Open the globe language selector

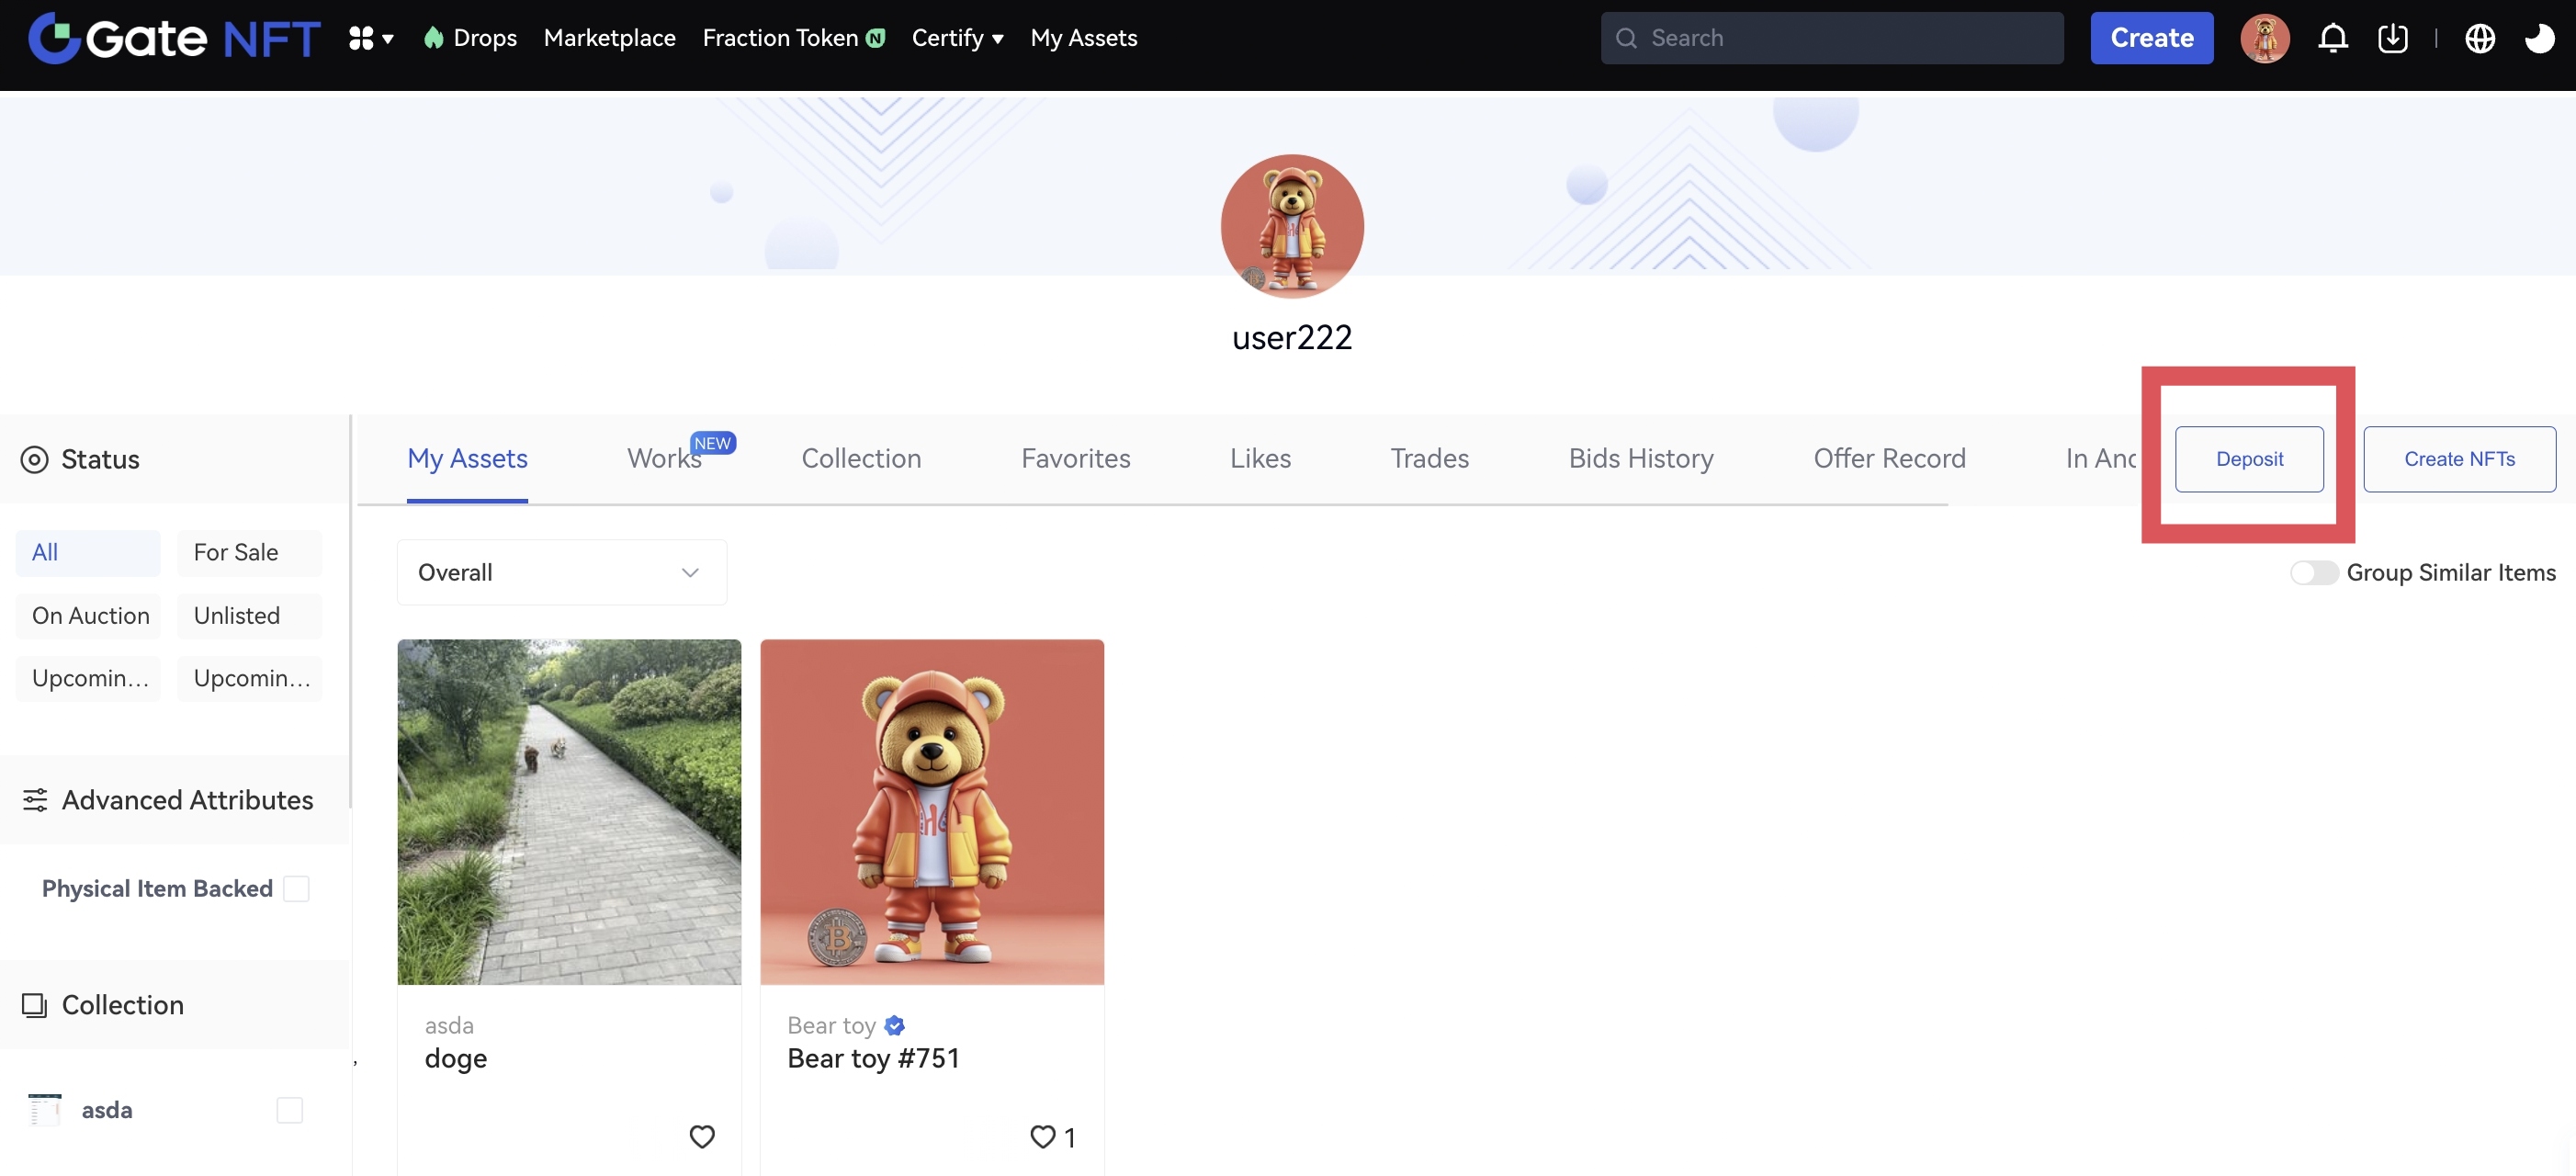2479,38
